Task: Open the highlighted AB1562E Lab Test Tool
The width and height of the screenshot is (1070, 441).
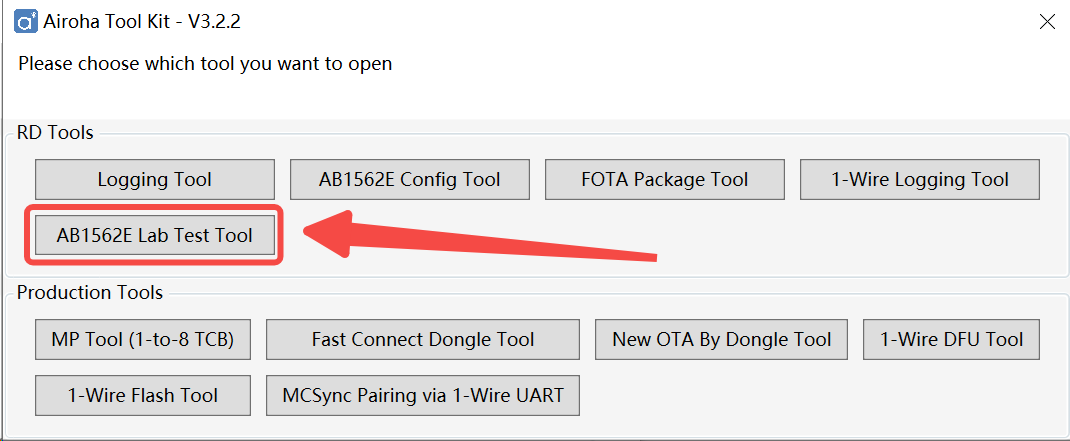Action: [x=155, y=236]
